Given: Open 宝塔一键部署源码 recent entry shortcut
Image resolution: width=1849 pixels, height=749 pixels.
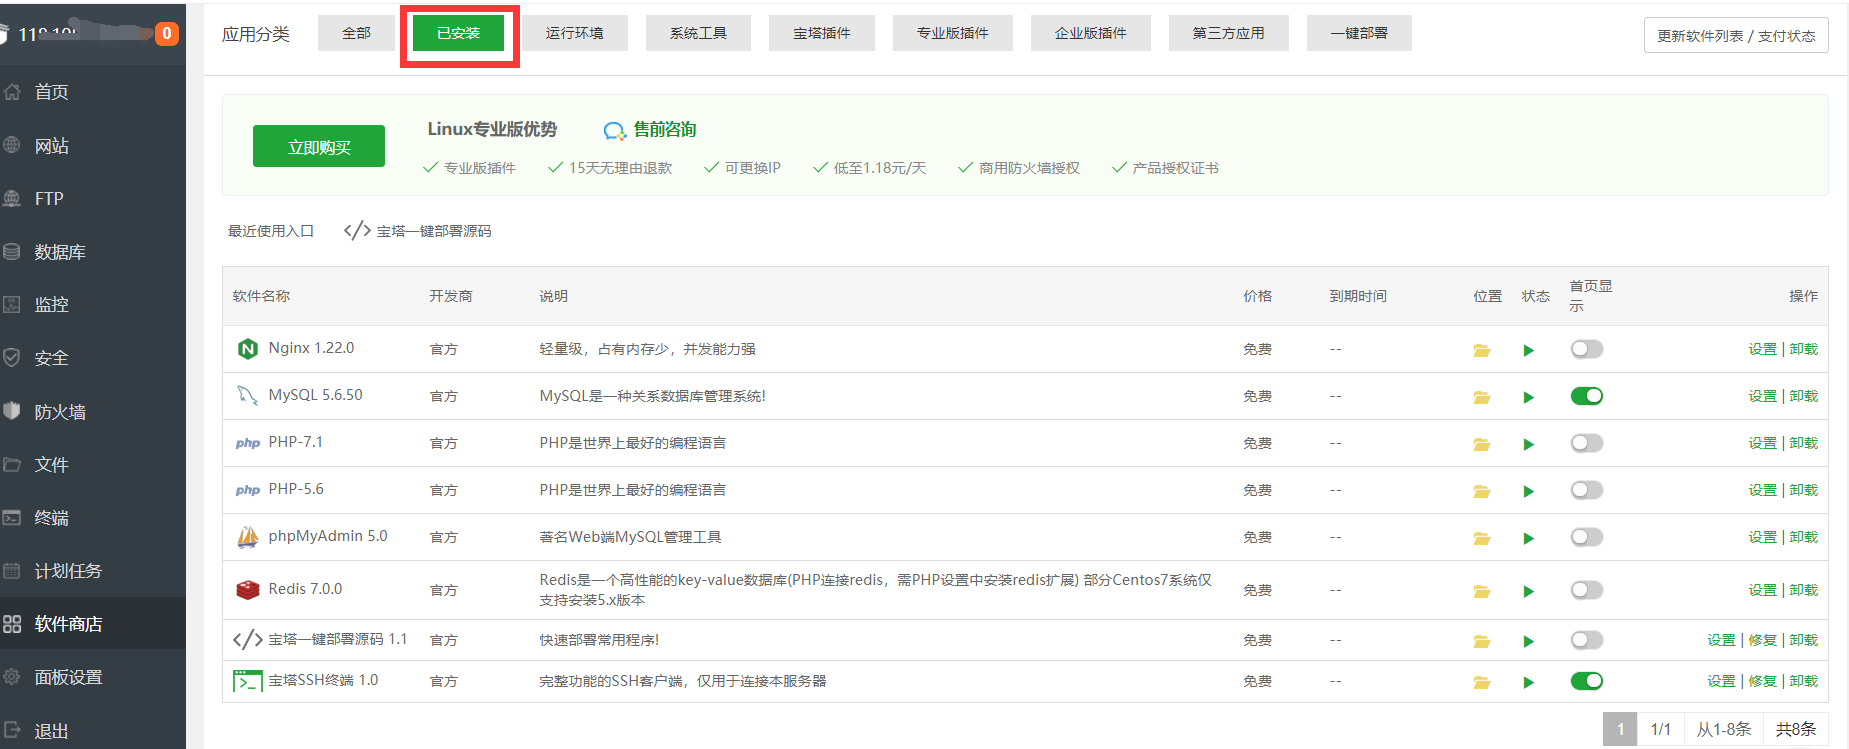Looking at the screenshot, I should (x=418, y=231).
